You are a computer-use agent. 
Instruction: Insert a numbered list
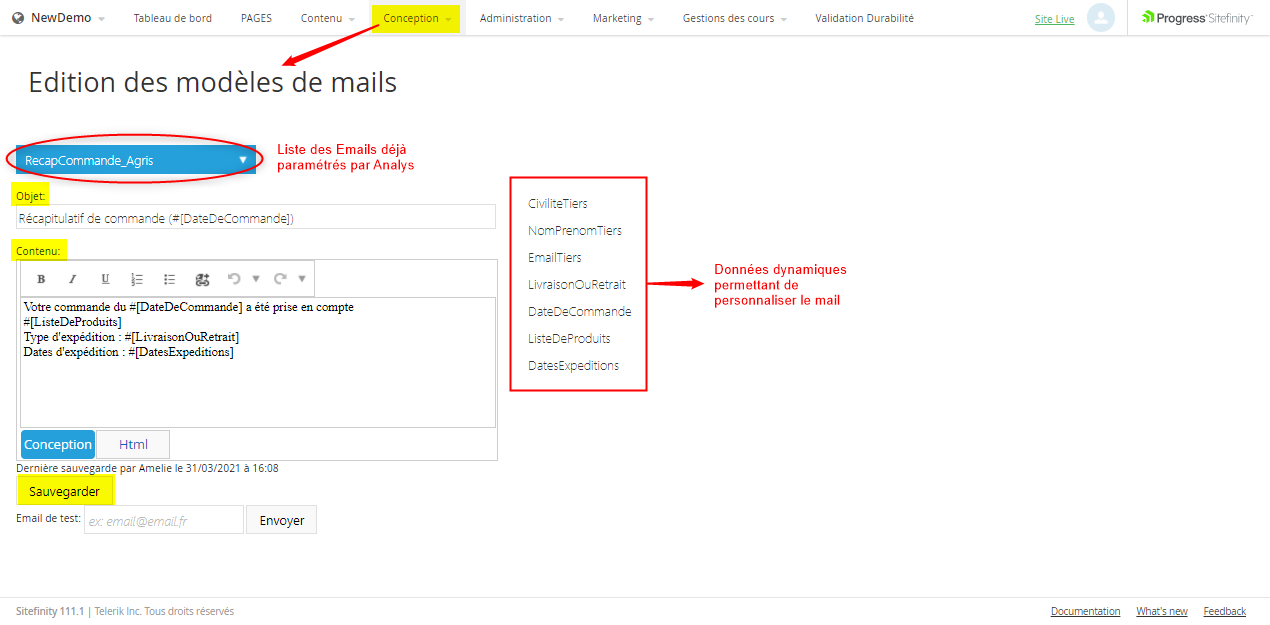pyautogui.click(x=137, y=279)
